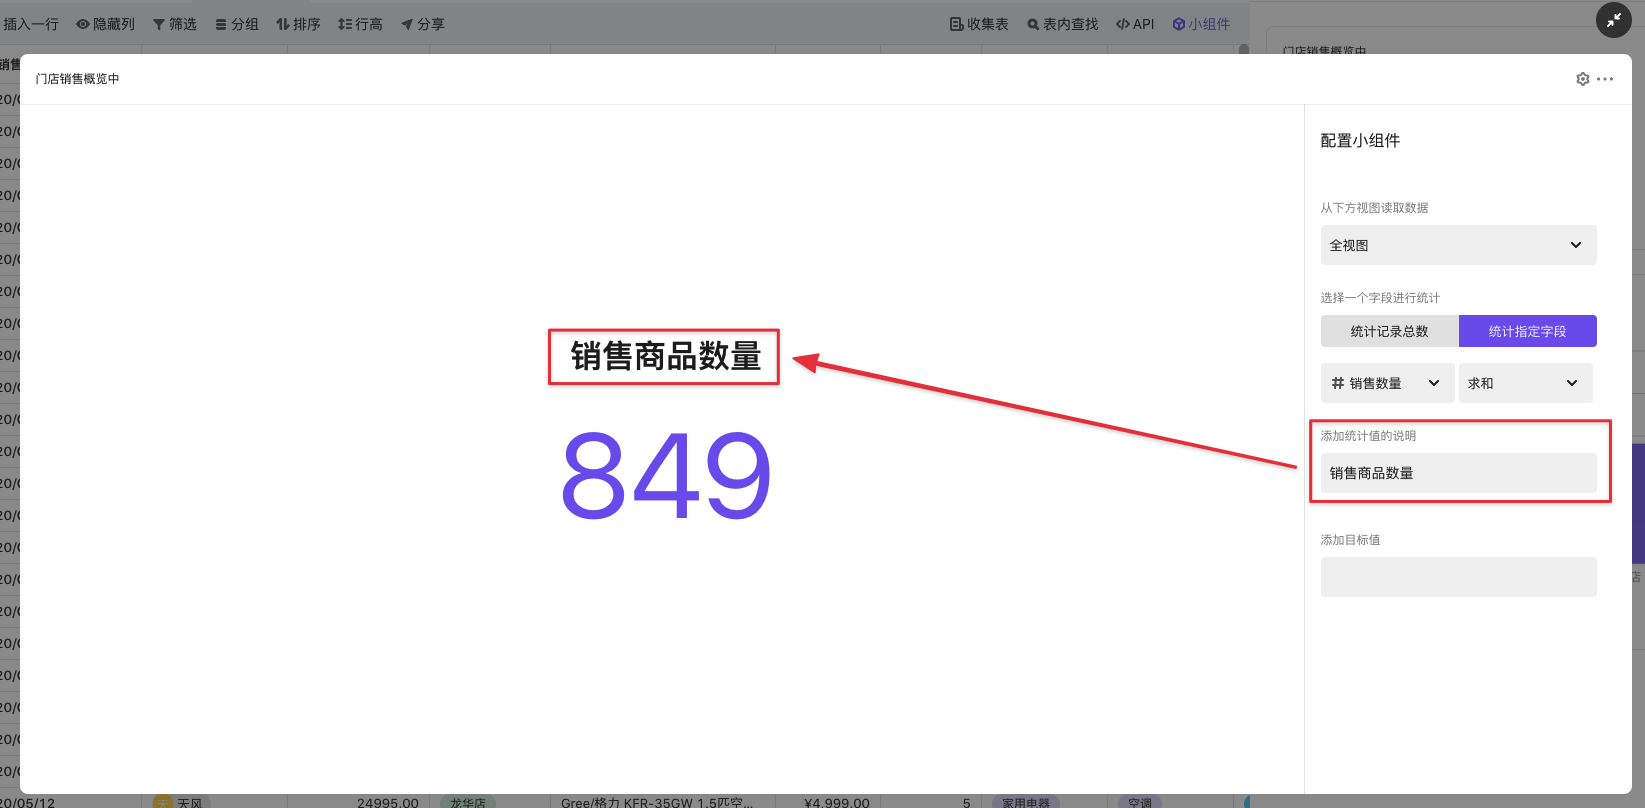Open the 行高 row height tool
Viewport: 1645px width, 808px height.
tap(361, 24)
